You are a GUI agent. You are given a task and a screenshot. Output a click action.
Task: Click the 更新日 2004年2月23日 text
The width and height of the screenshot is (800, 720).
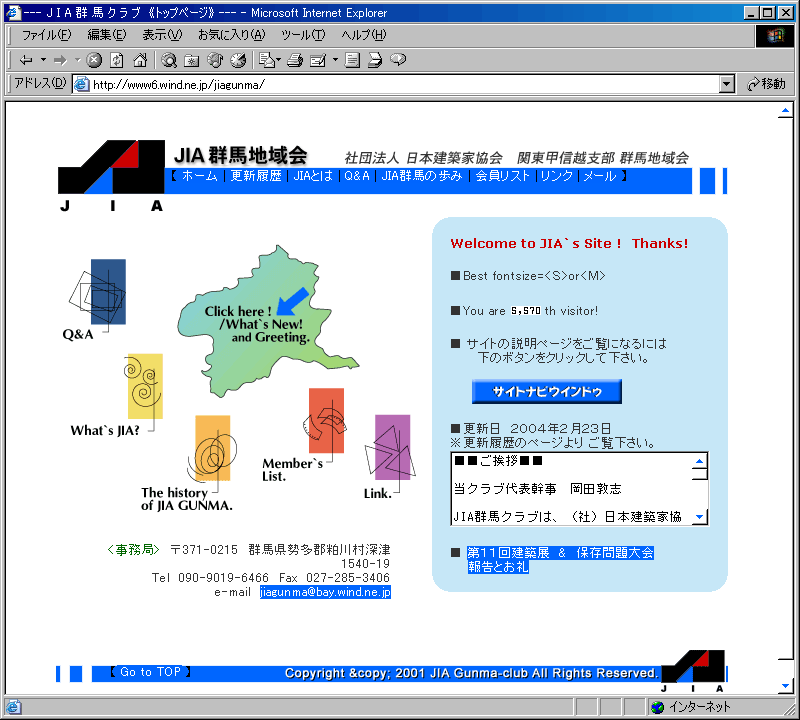[537, 429]
